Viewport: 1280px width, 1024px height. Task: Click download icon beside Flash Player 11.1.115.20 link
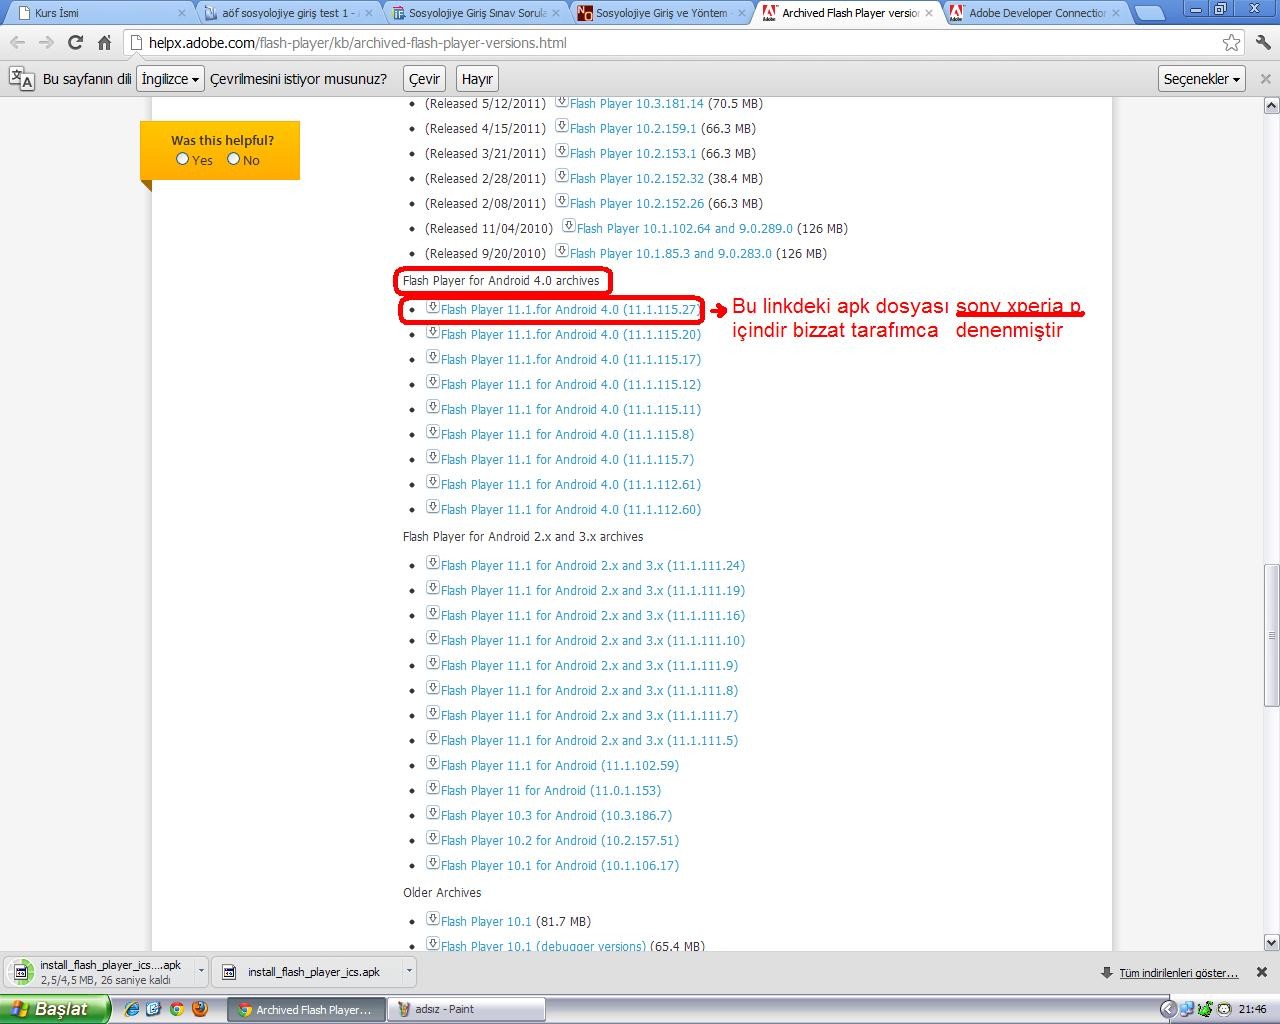click(433, 333)
